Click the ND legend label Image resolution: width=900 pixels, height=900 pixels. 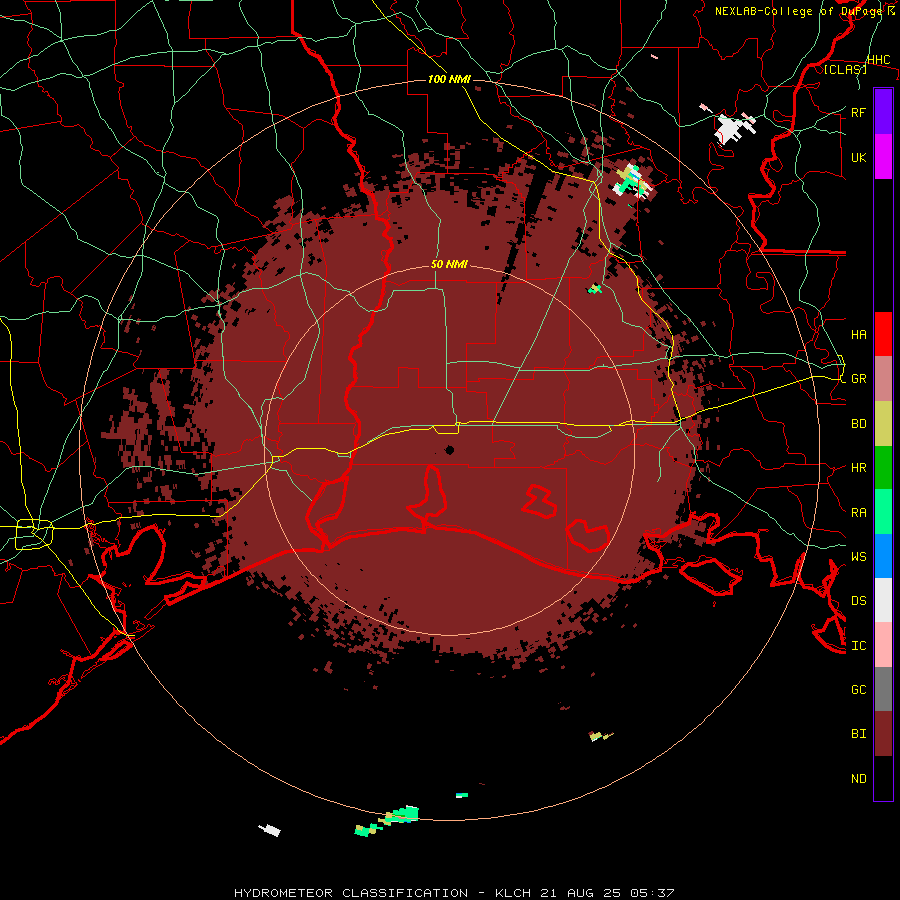click(x=858, y=778)
